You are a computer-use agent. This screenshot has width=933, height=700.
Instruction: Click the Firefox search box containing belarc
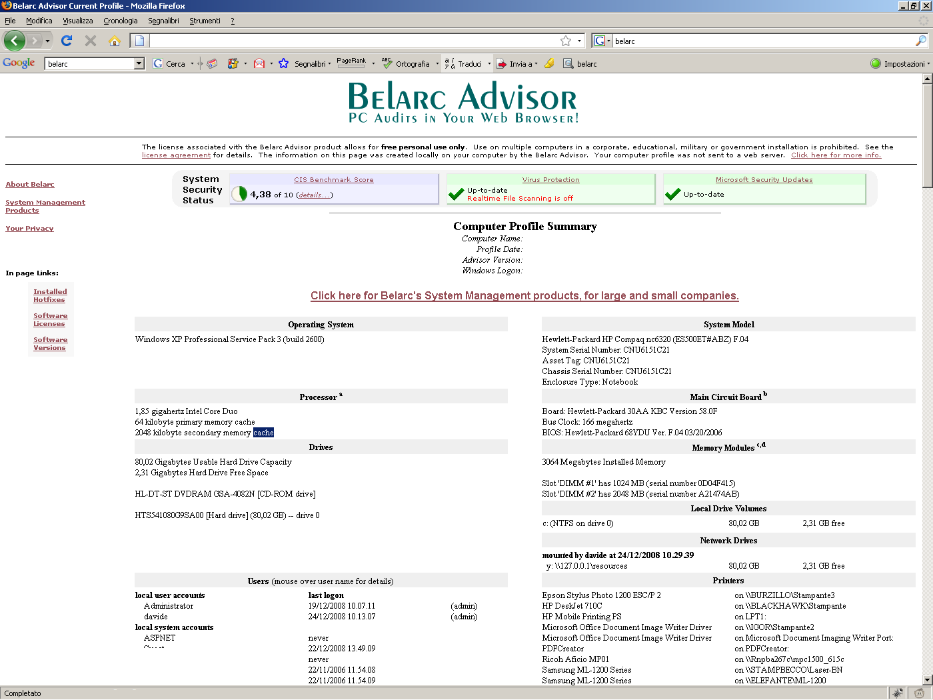tap(763, 40)
